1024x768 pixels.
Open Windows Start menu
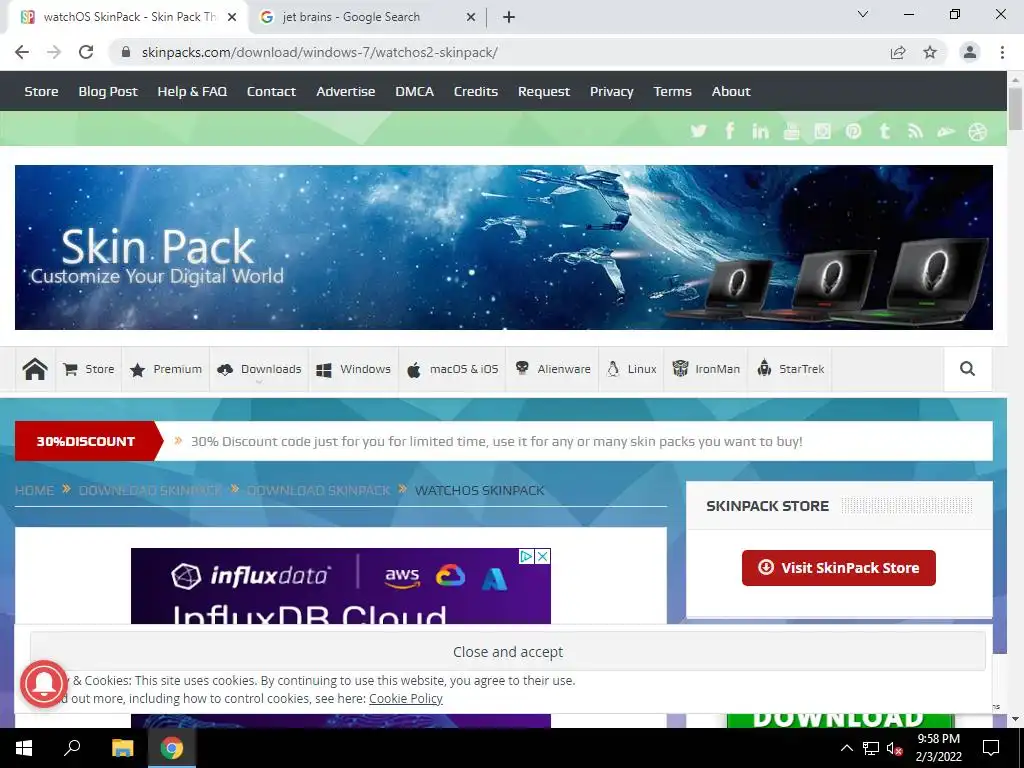pos(24,748)
